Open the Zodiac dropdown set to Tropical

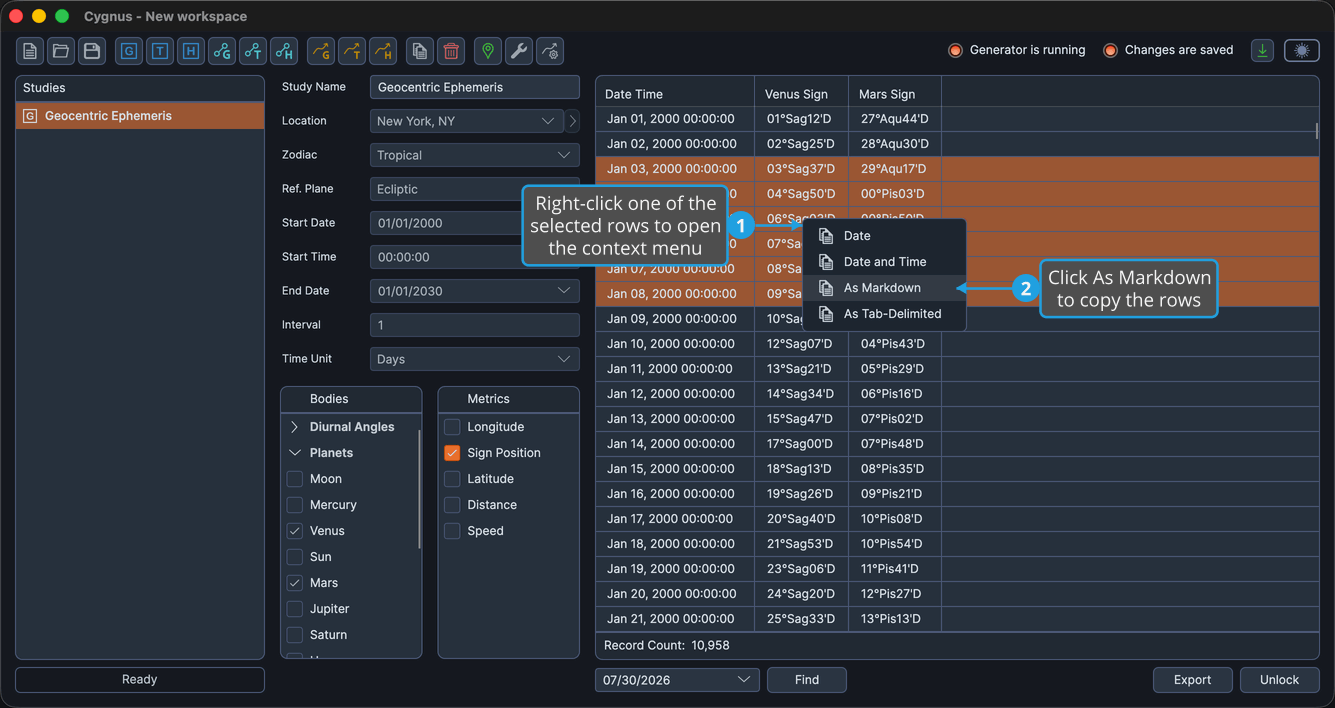[475, 155]
